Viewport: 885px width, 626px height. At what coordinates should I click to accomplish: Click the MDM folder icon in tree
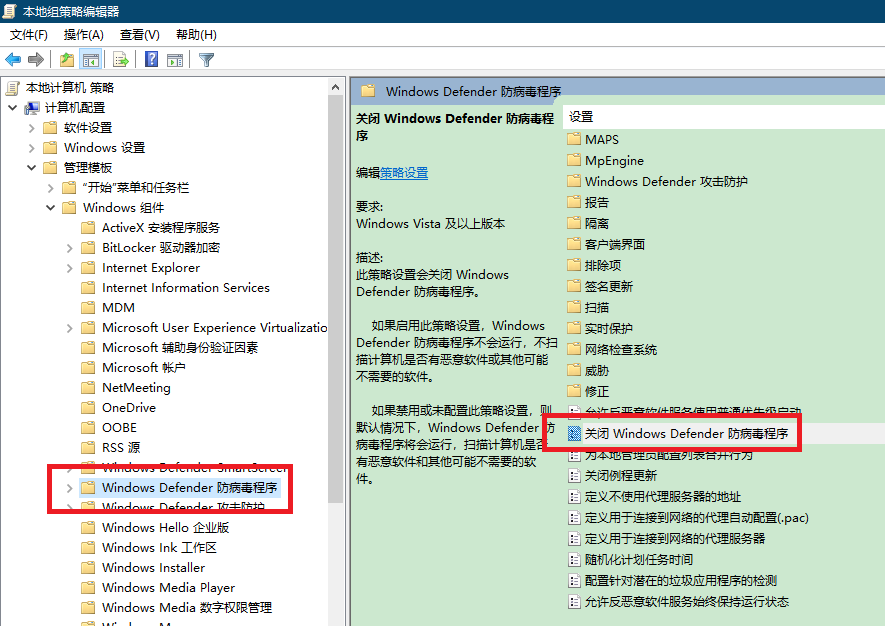[88, 308]
